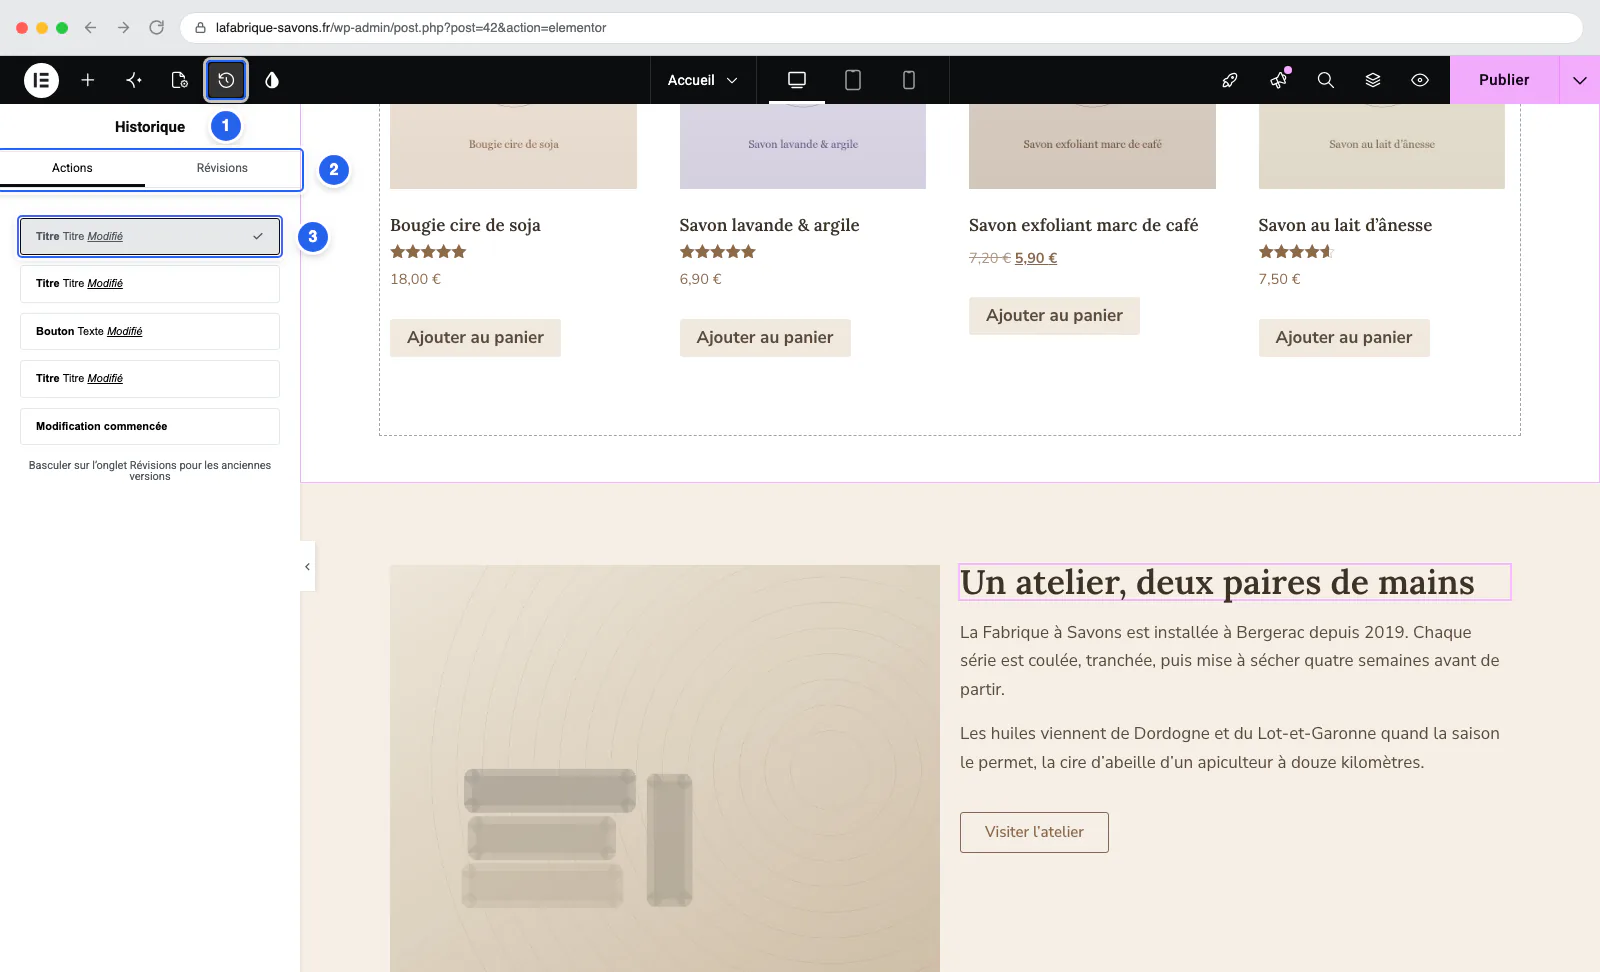Viewport: 1600px width, 972px height.
Task: Open the Accueil page dropdown
Action: [702, 80]
